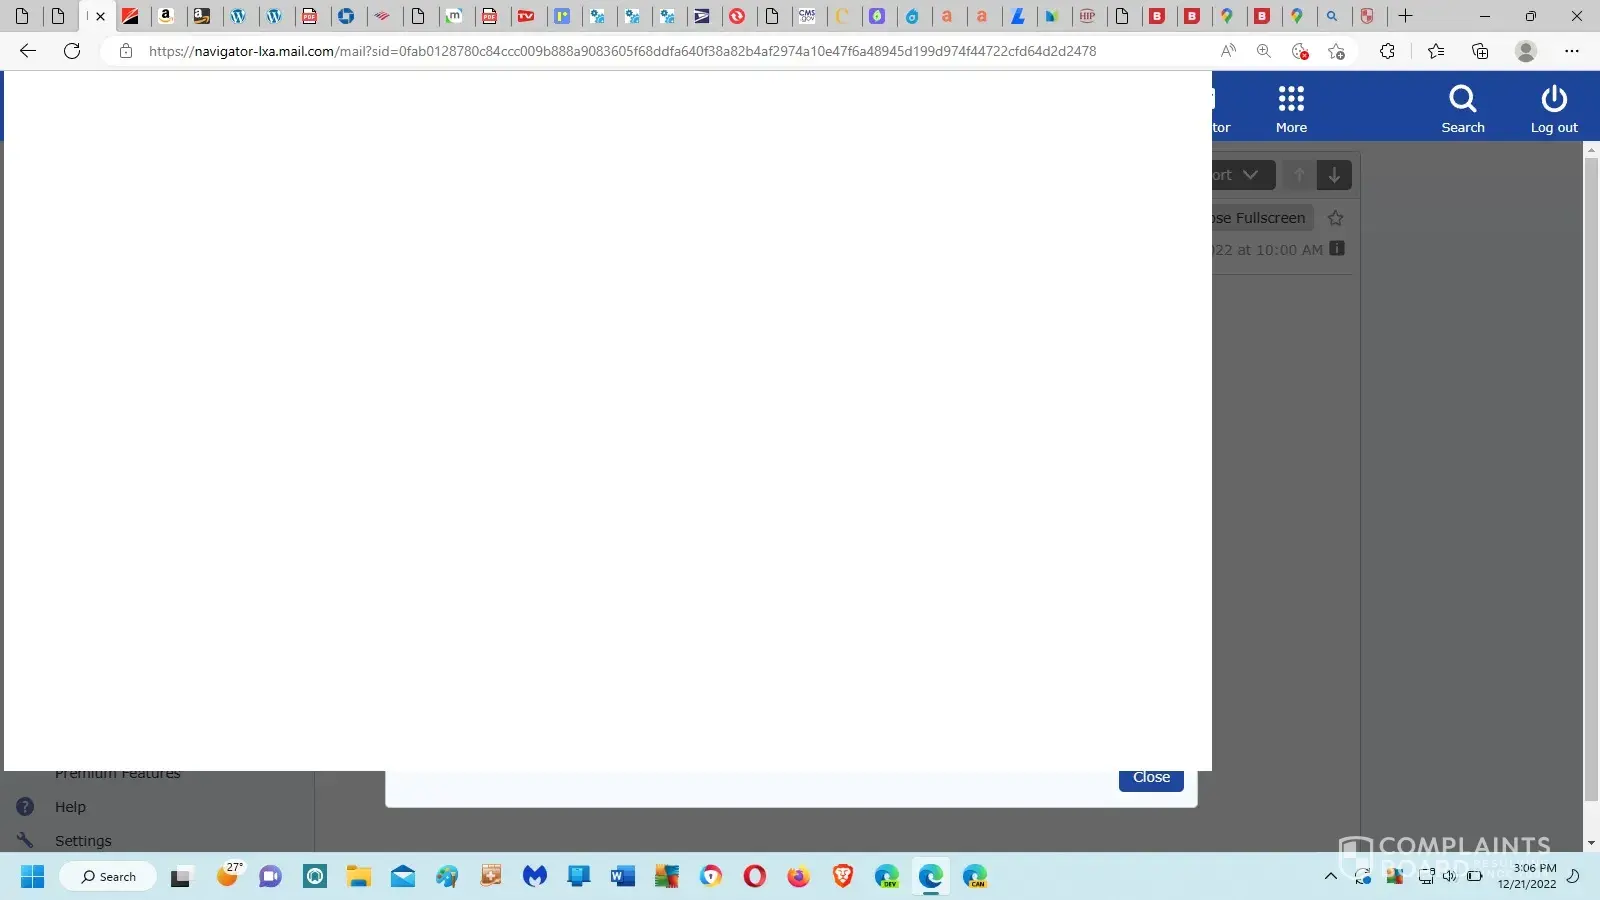Expand the Sort dropdown
Image resolution: width=1600 pixels, height=900 pixels.
[1242, 175]
